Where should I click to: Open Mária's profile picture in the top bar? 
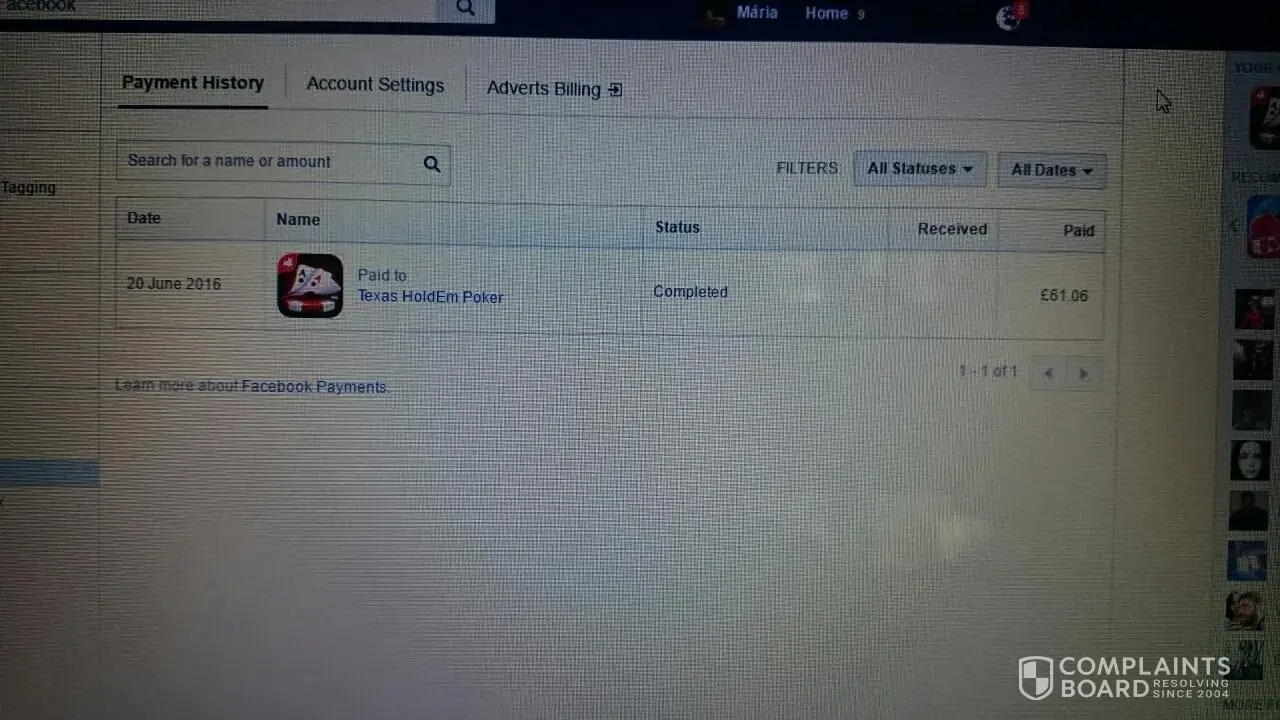[714, 15]
